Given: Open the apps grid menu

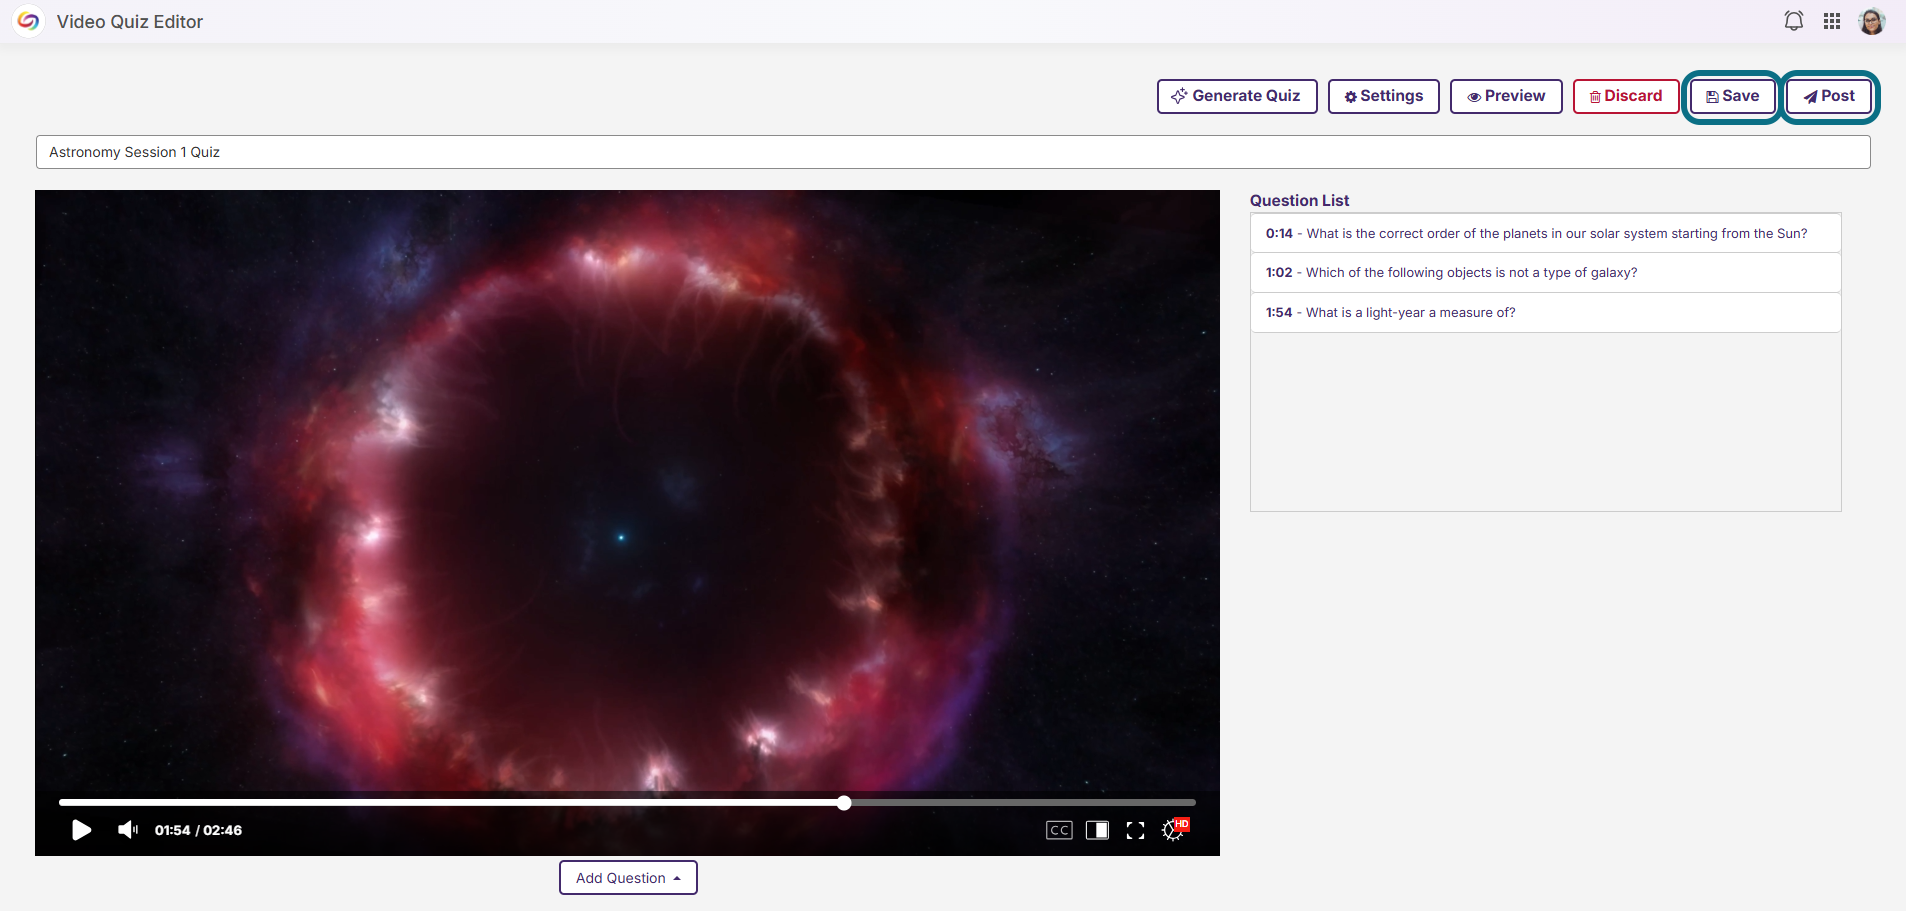Looking at the screenshot, I should 1832,21.
